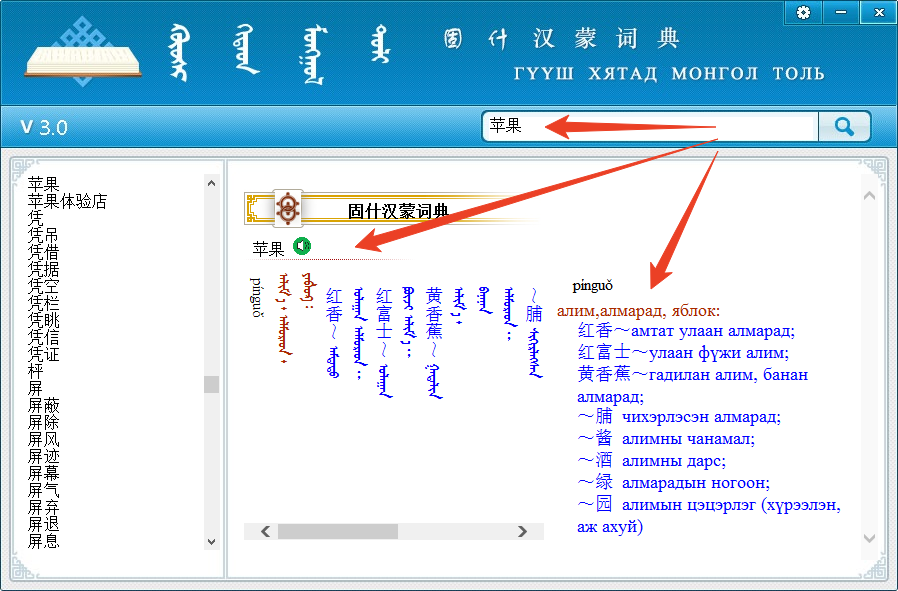
Task: Click the V 3.0 version label
Action: [x=42, y=126]
